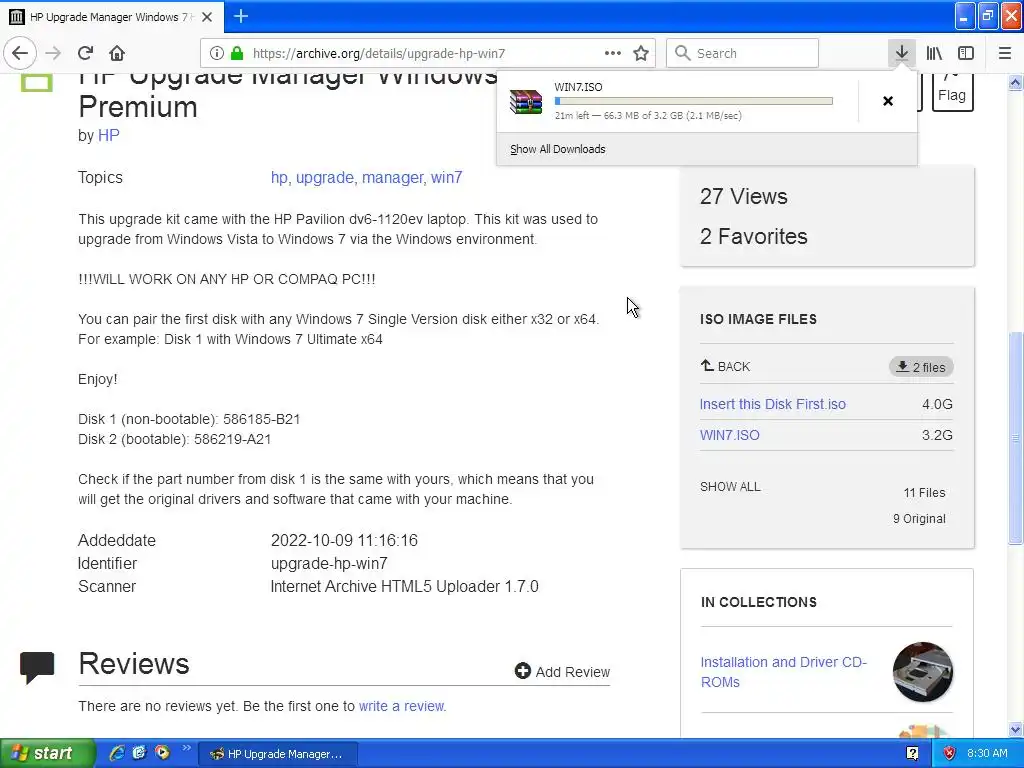Open the HP author link
This screenshot has width=1024, height=768.
(x=108, y=135)
